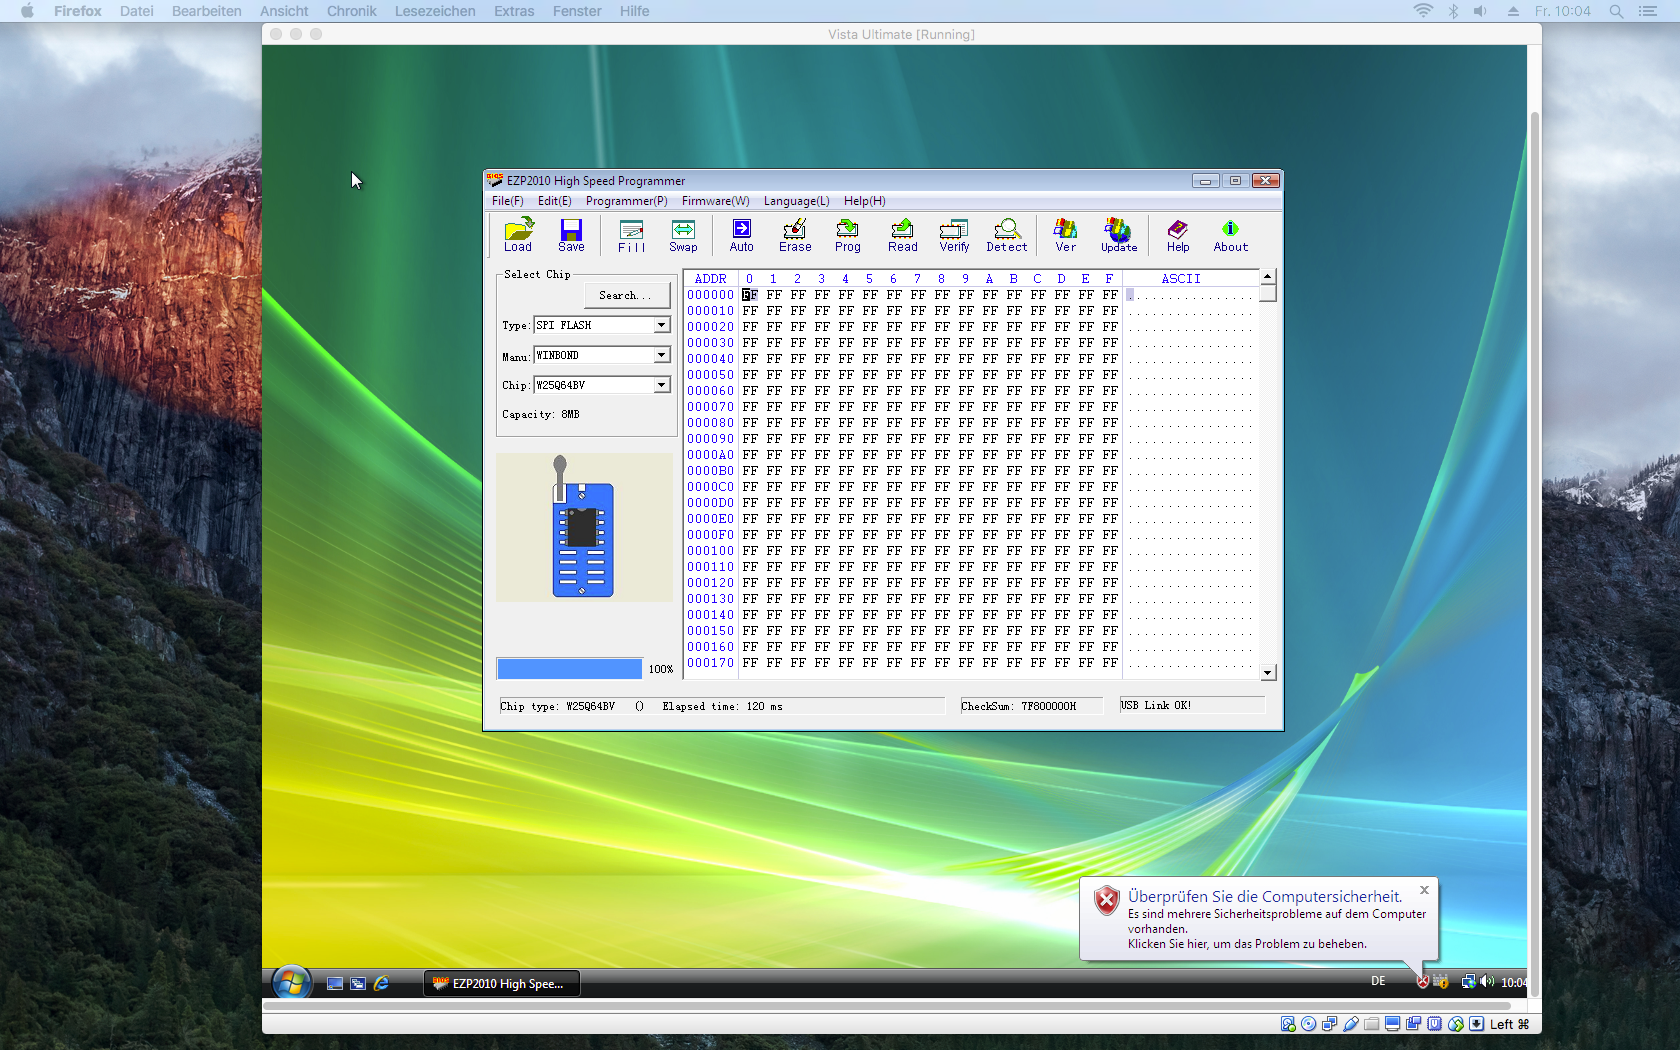This screenshot has height=1050, width=1680.
Task: Expand the Chip dropdown showing W25Q64BV
Action: tap(661, 385)
